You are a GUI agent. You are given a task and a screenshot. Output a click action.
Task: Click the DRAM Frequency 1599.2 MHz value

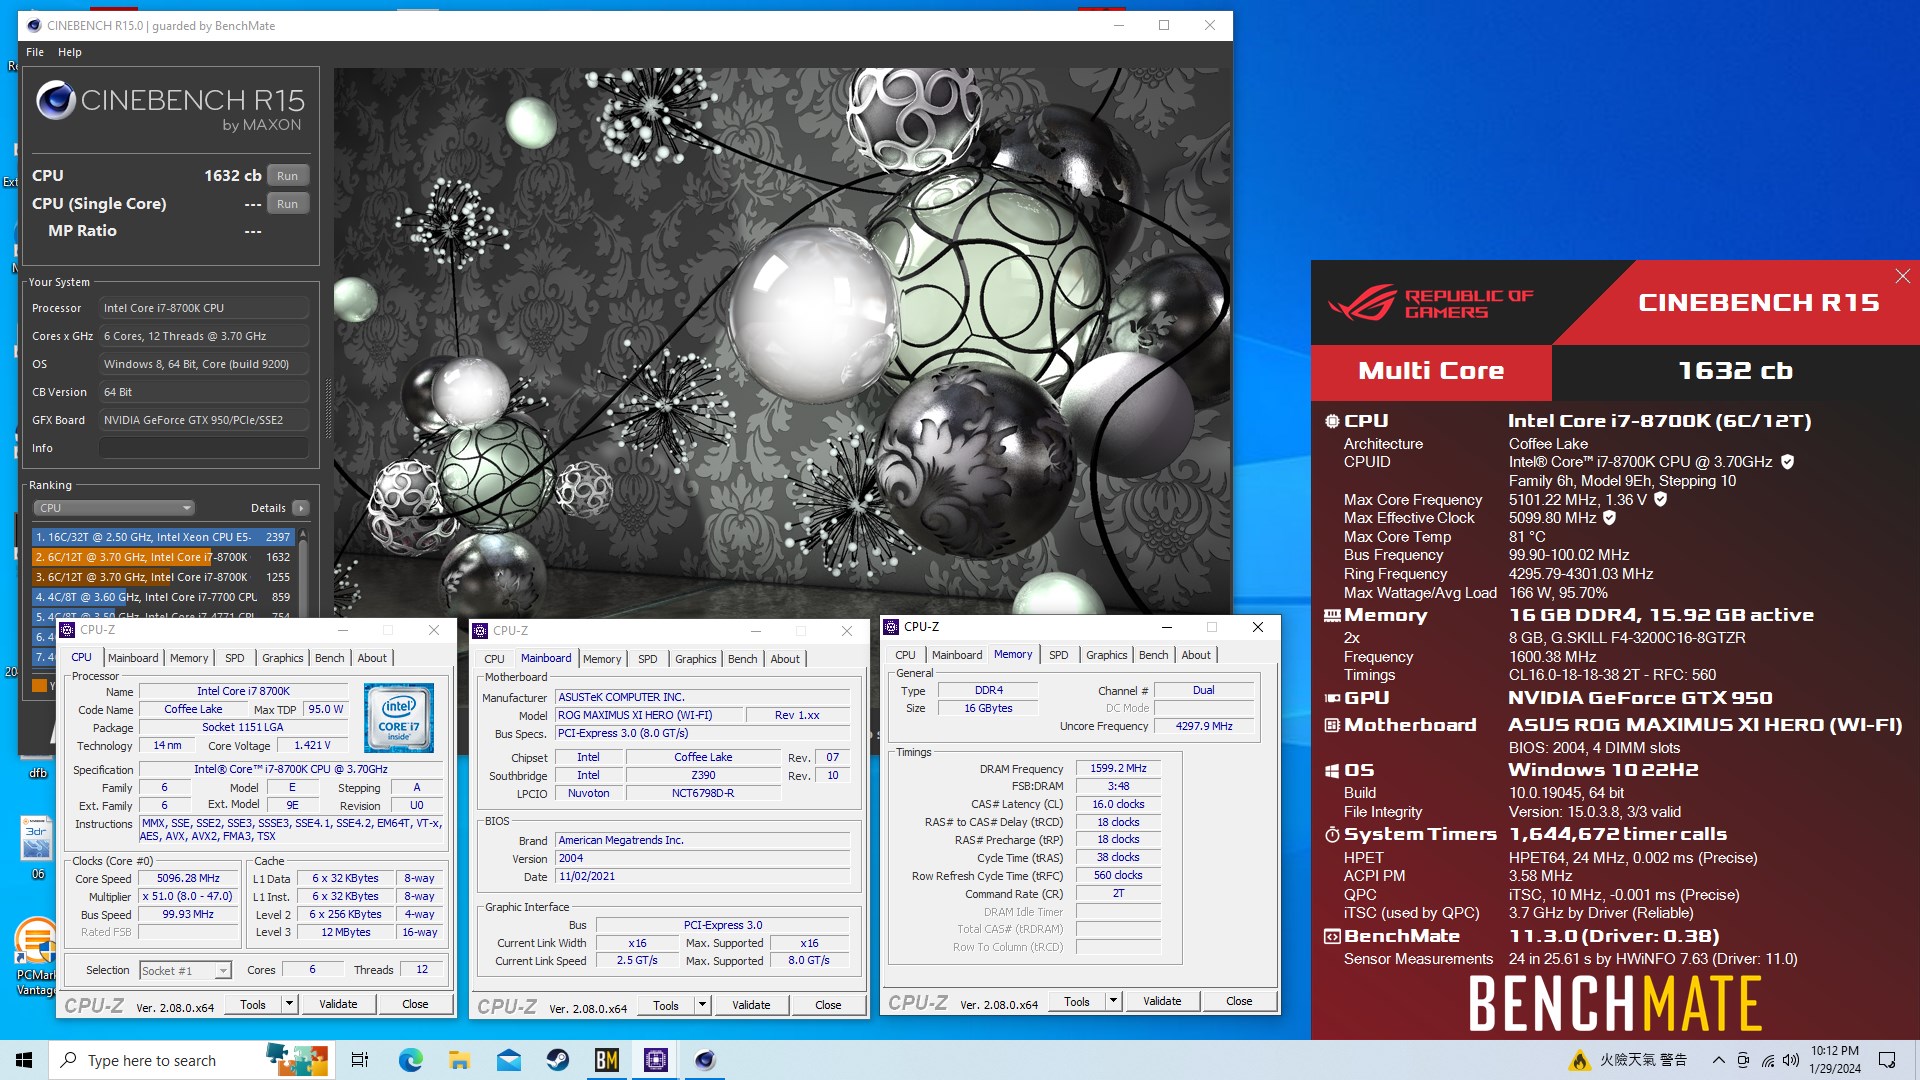coord(1118,768)
